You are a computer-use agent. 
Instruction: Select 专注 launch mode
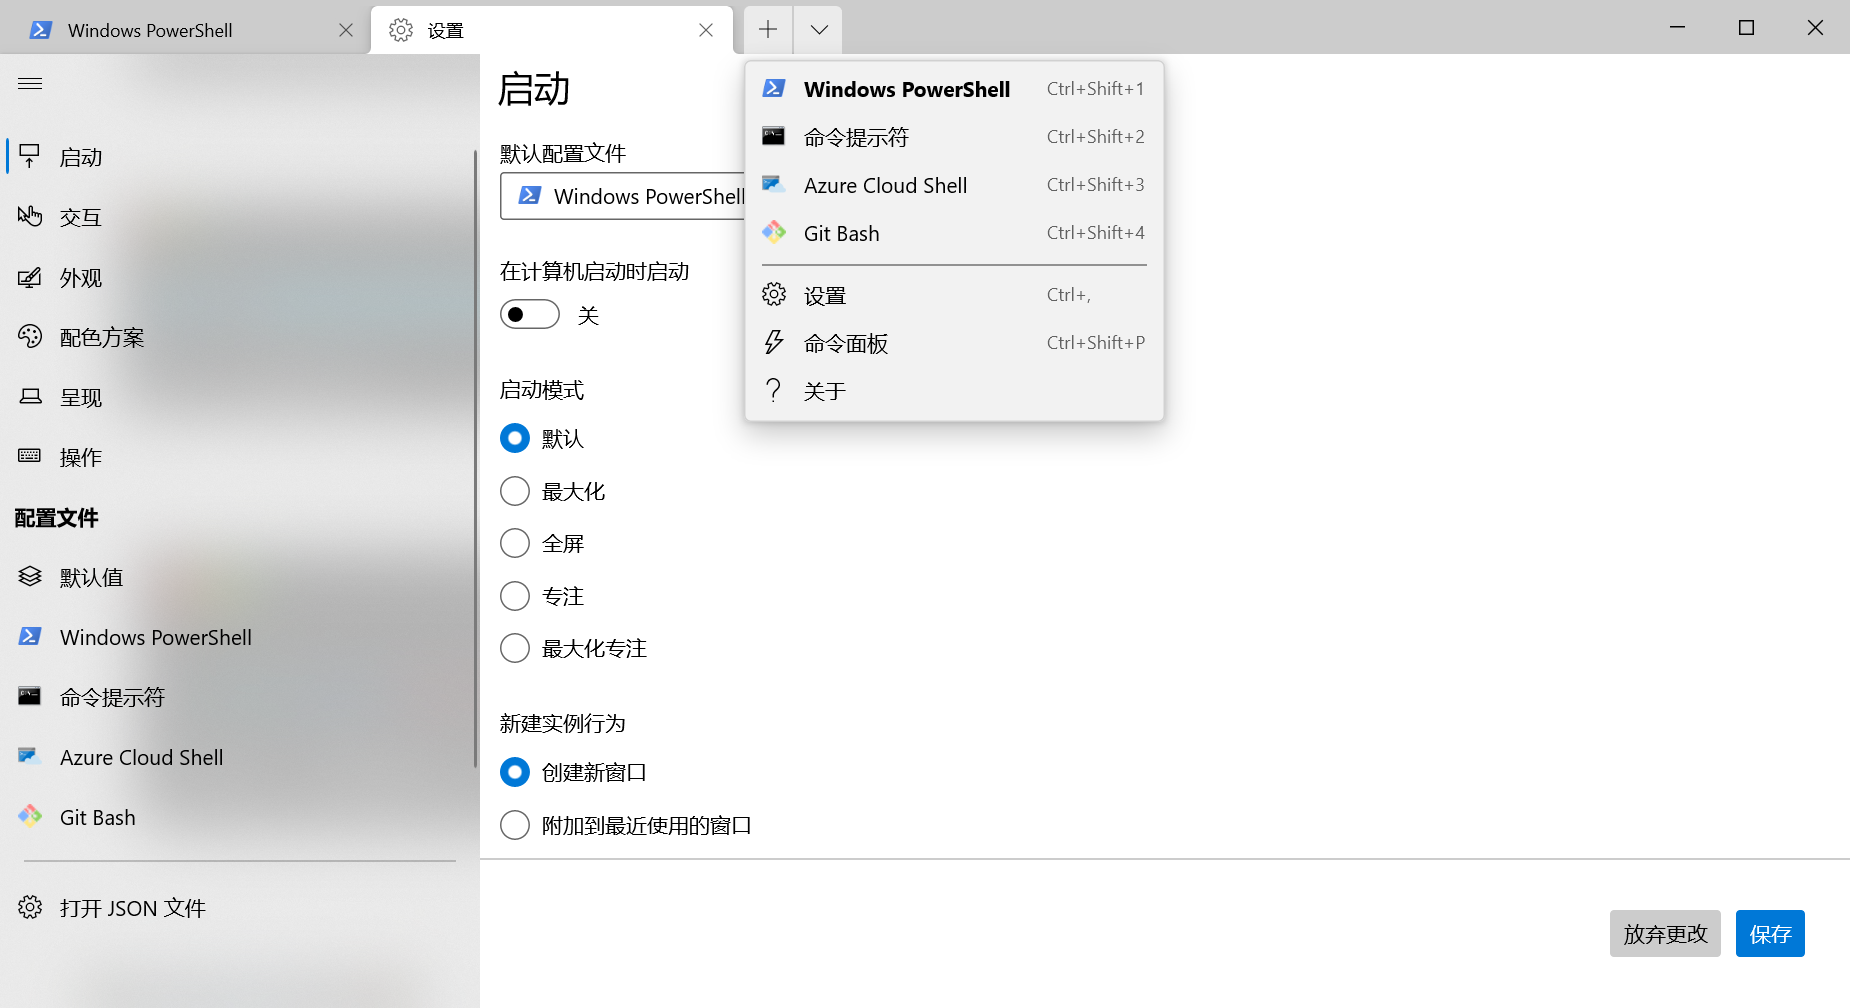tap(515, 596)
